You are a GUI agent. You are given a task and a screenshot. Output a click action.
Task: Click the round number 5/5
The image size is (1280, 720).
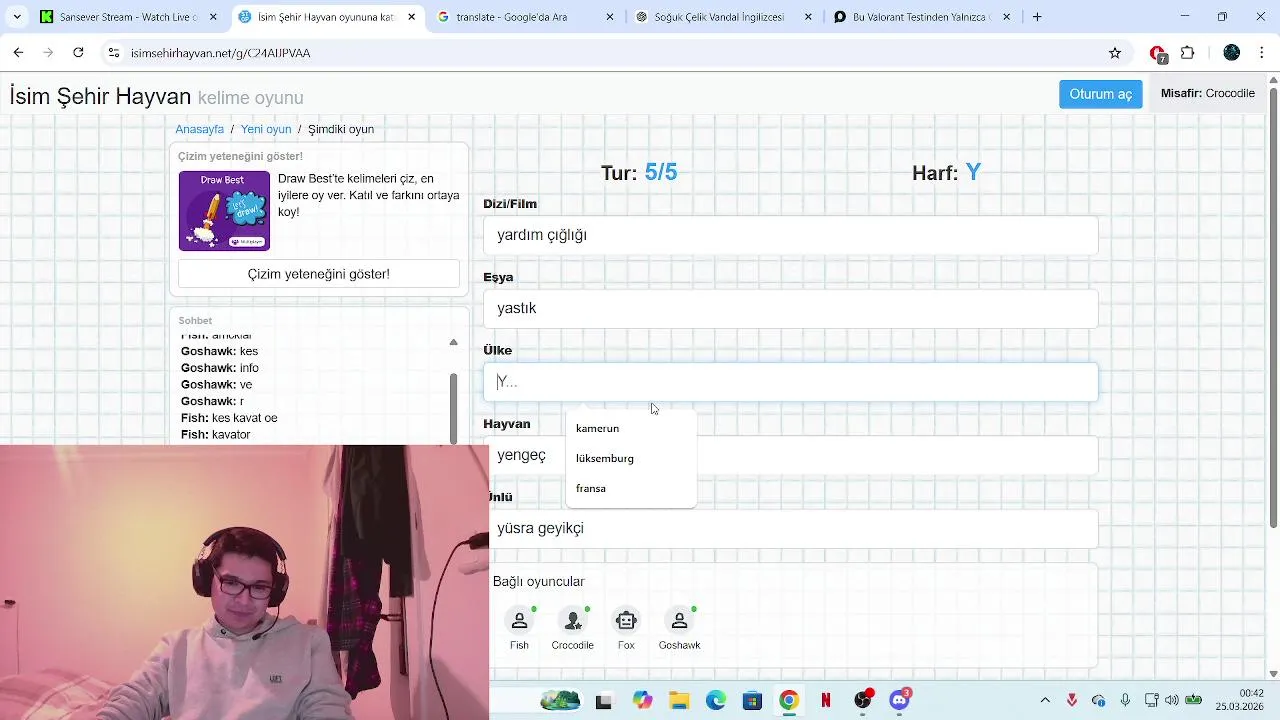660,172
